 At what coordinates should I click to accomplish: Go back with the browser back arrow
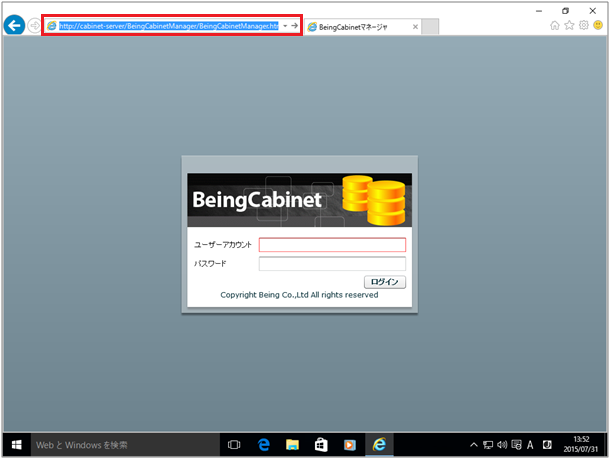coord(14,26)
